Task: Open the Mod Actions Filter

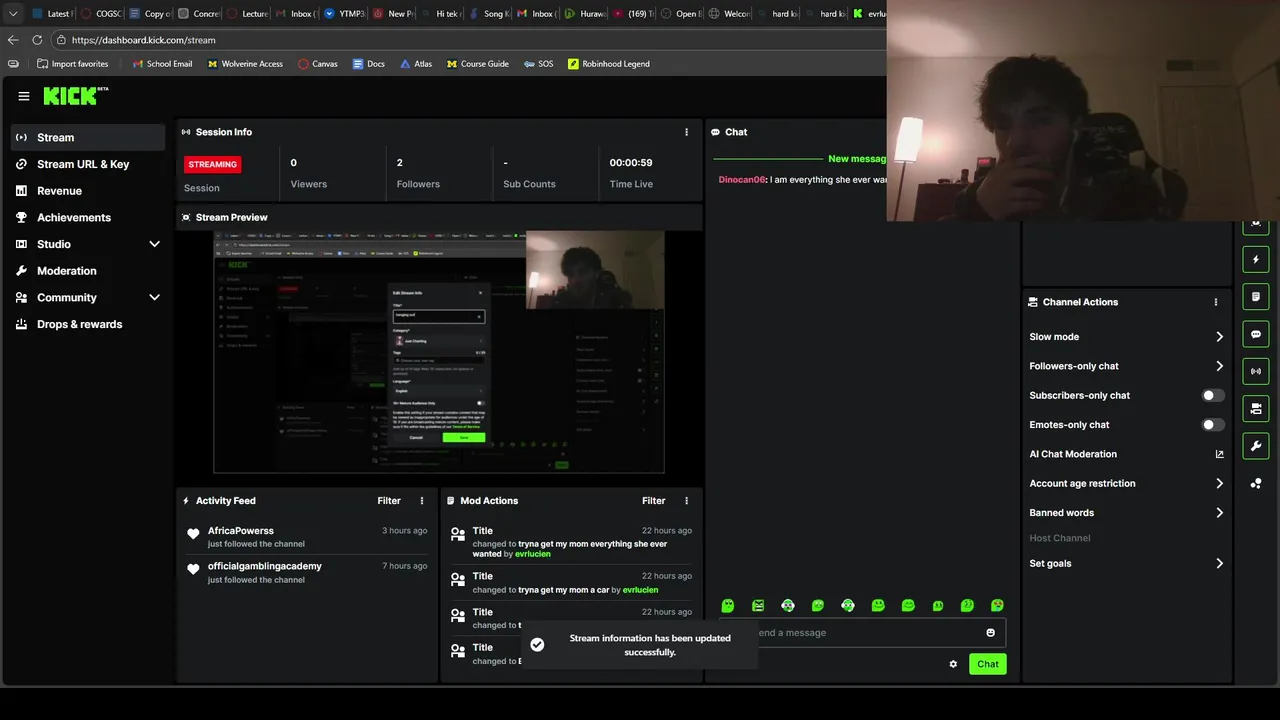Action: (x=653, y=501)
